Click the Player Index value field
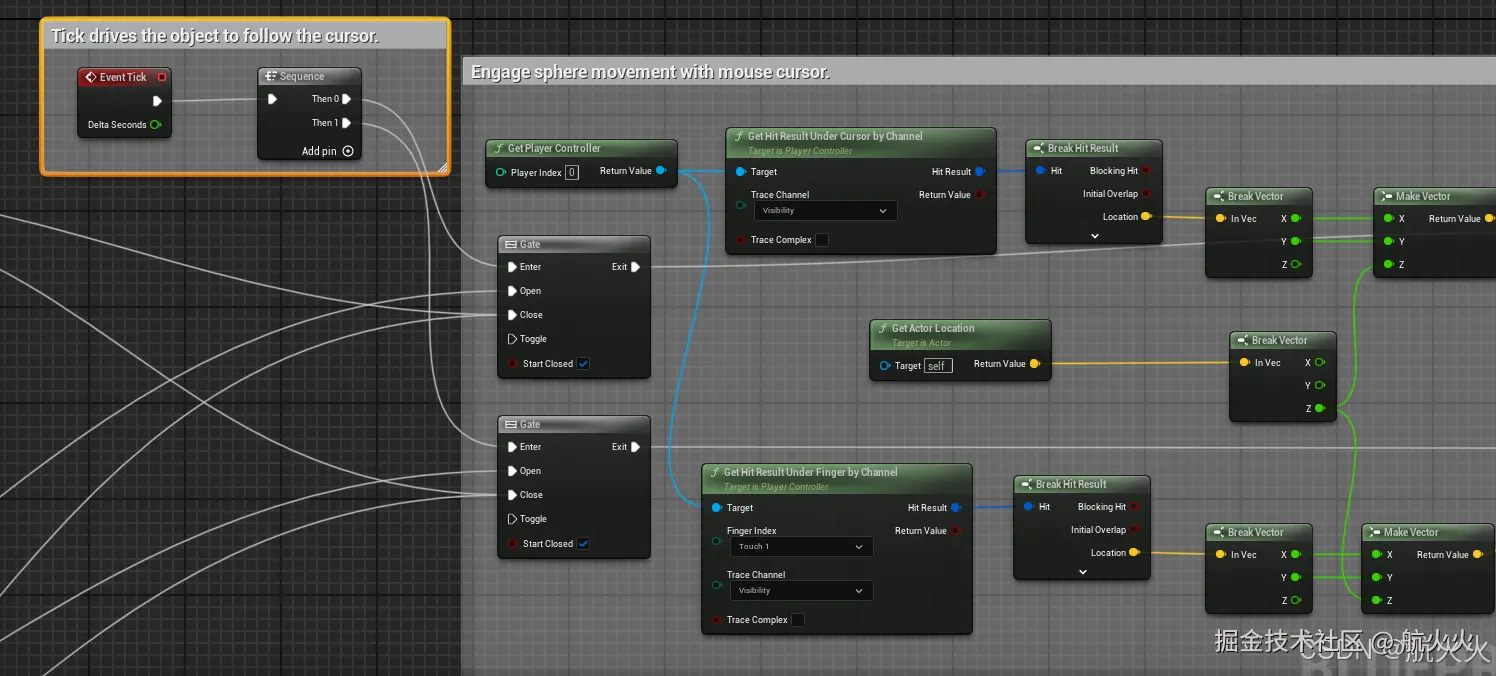Screen dimensions: 1496x676 tap(572, 172)
